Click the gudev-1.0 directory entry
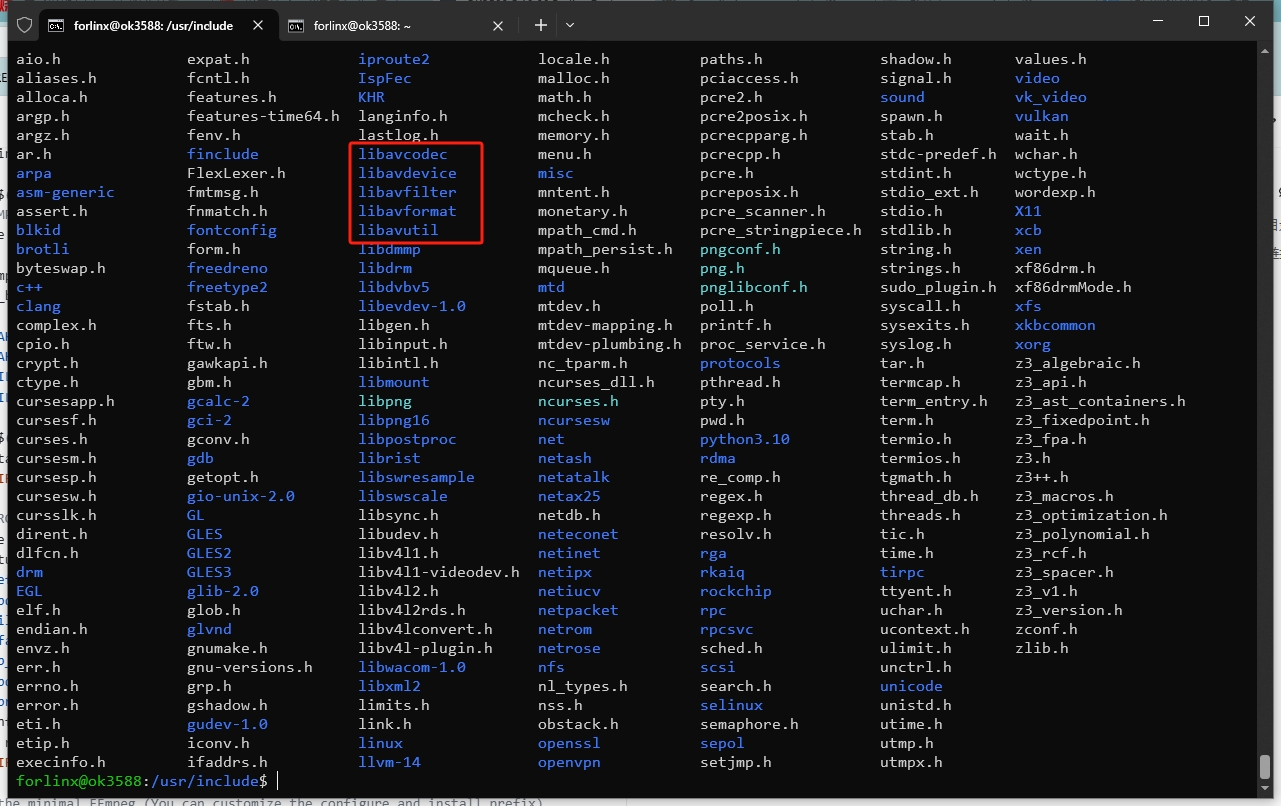The width and height of the screenshot is (1281, 806). [227, 724]
